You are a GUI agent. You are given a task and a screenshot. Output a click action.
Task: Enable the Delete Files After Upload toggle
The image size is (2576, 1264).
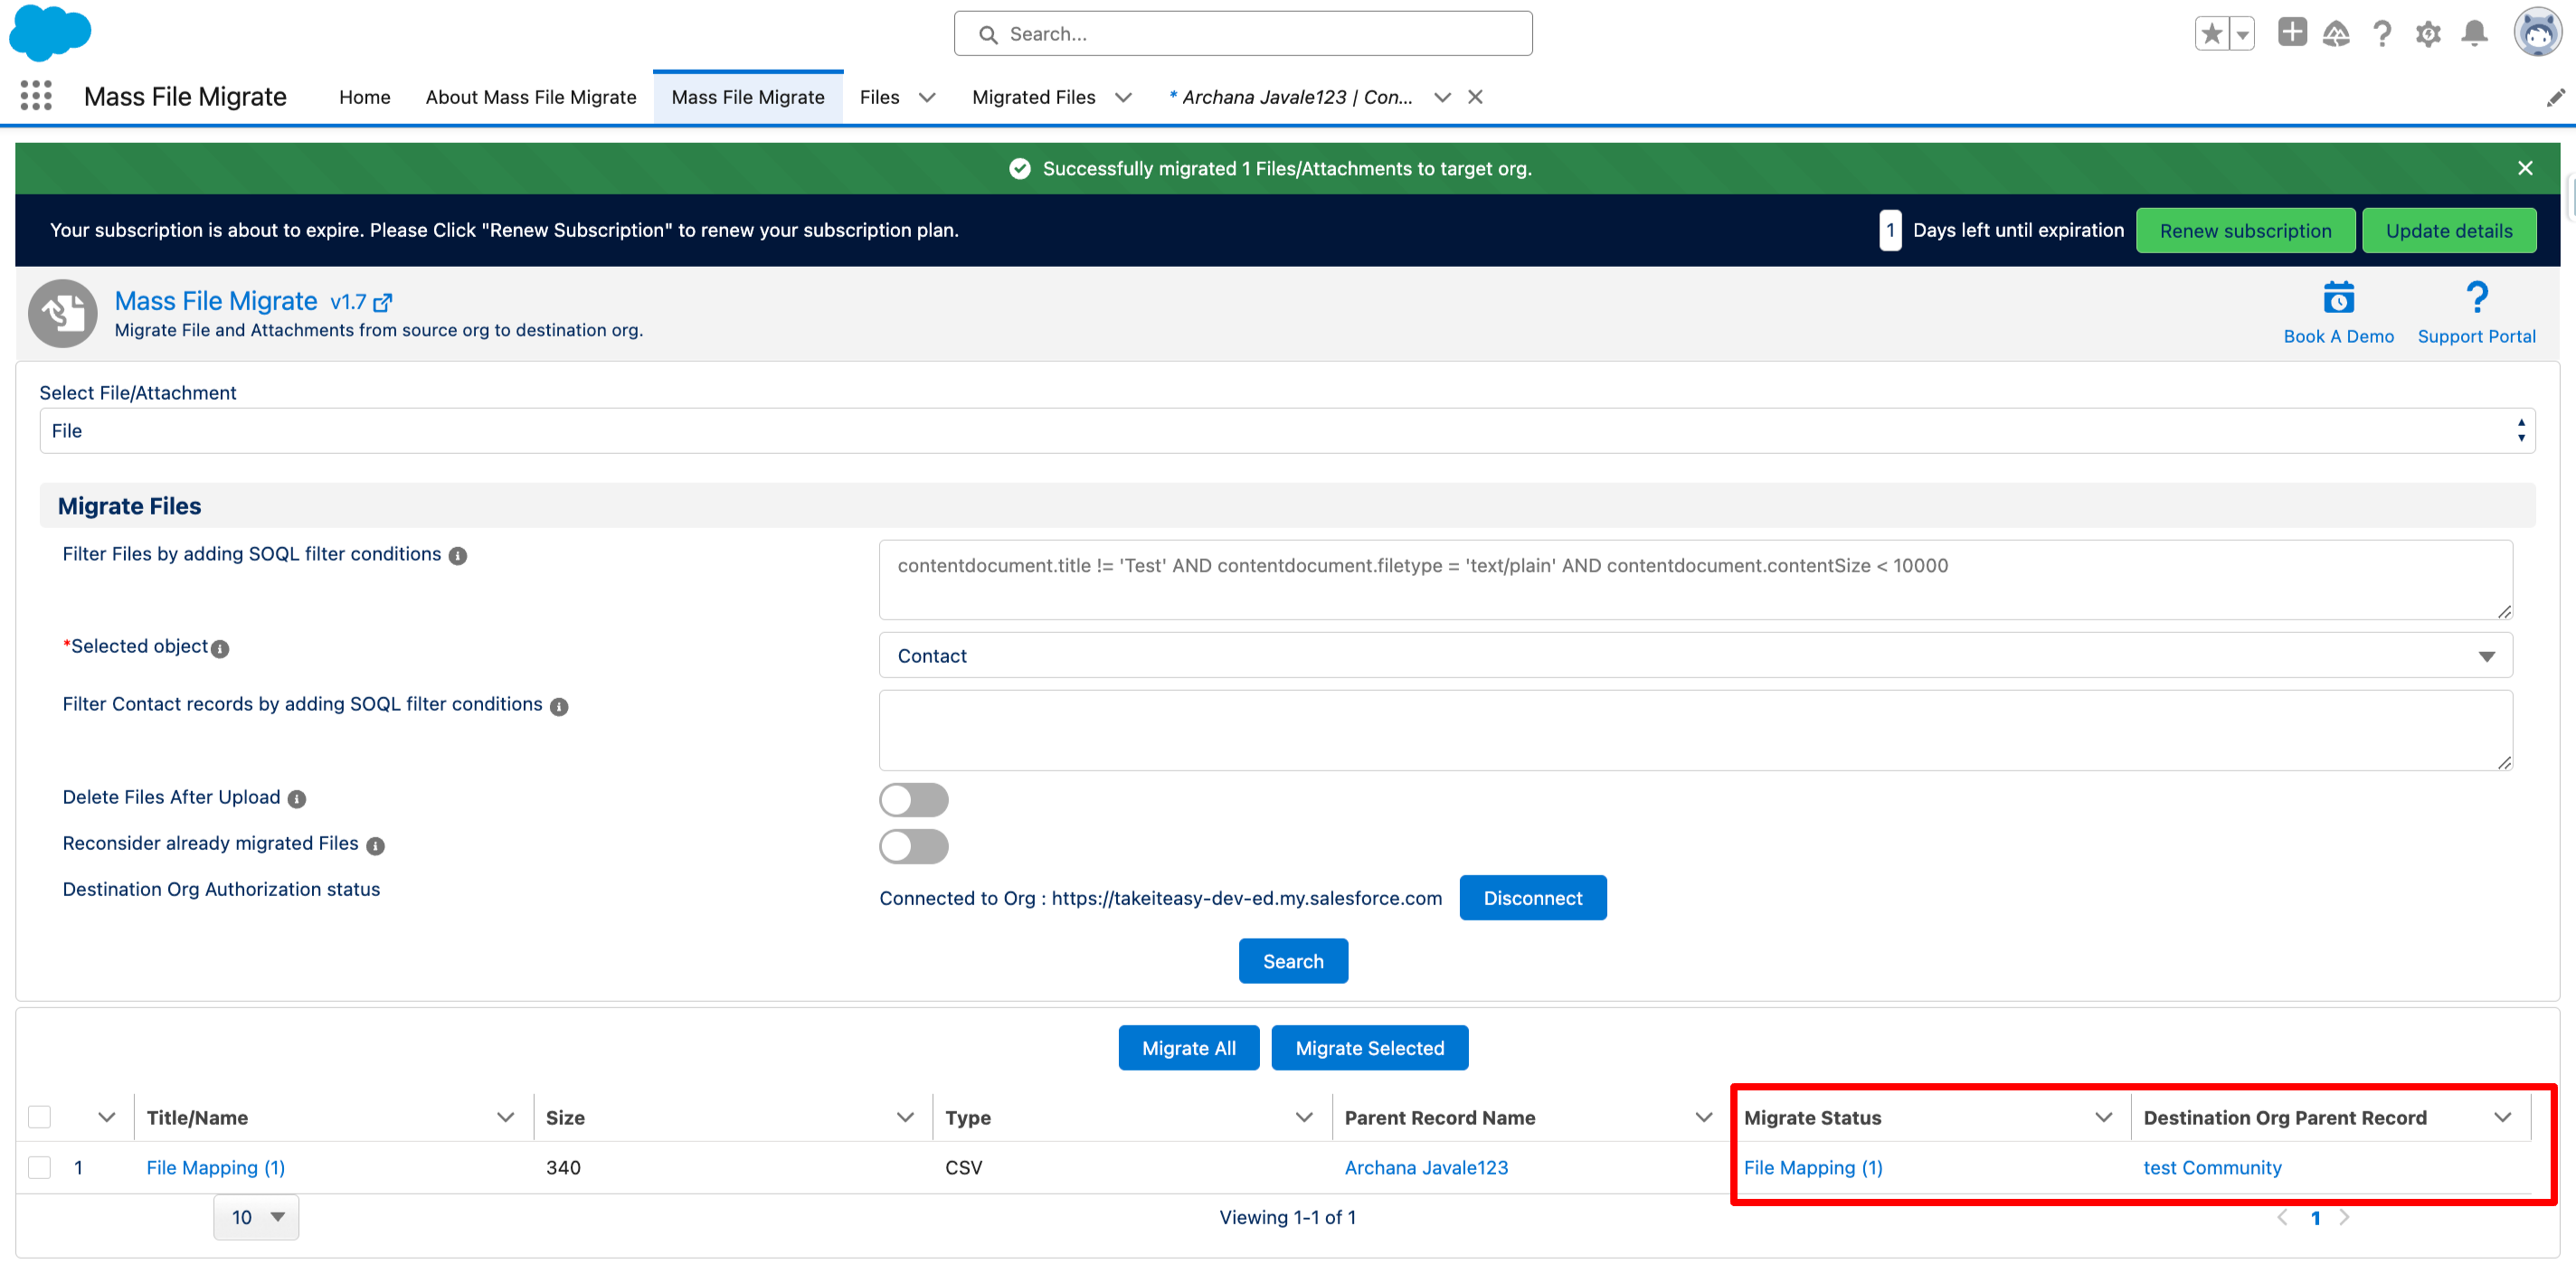pos(913,799)
